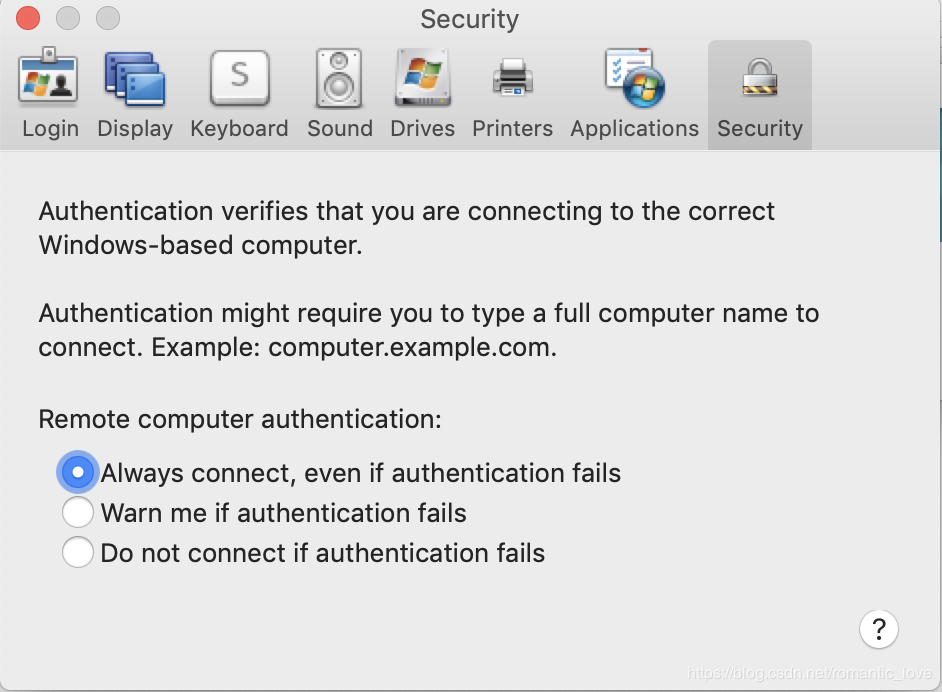Image resolution: width=942 pixels, height=692 pixels.
Task: Click the Security window title text
Action: [469, 19]
